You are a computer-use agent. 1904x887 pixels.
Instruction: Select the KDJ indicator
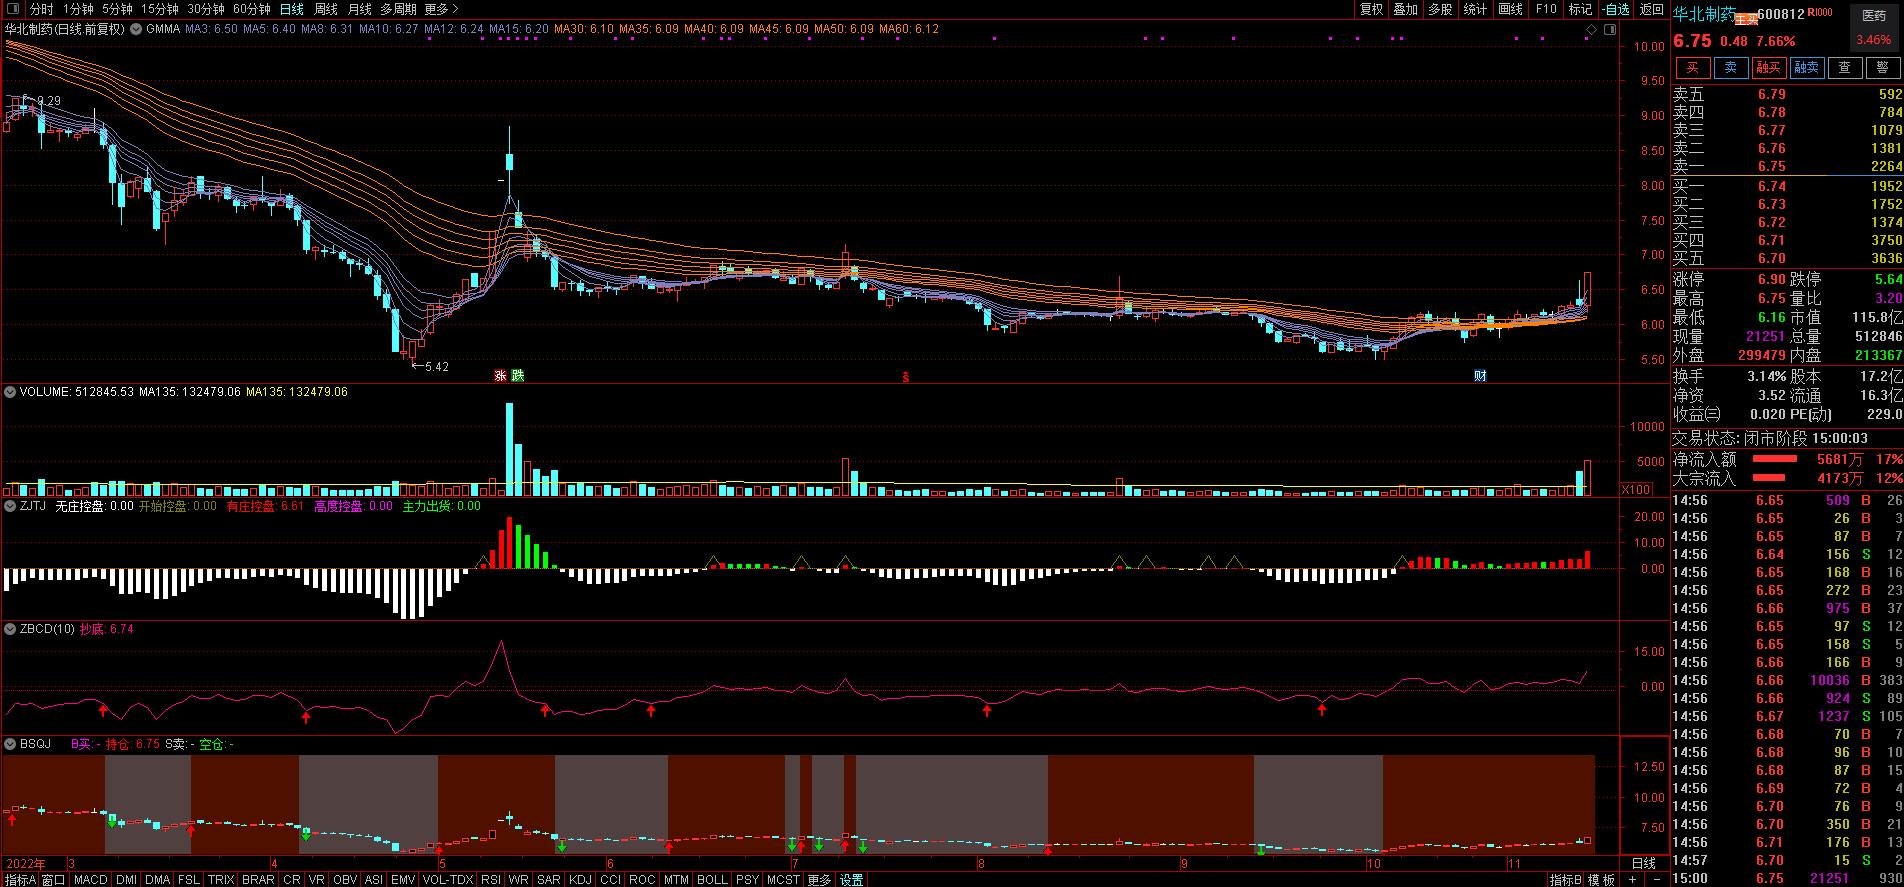(x=580, y=880)
